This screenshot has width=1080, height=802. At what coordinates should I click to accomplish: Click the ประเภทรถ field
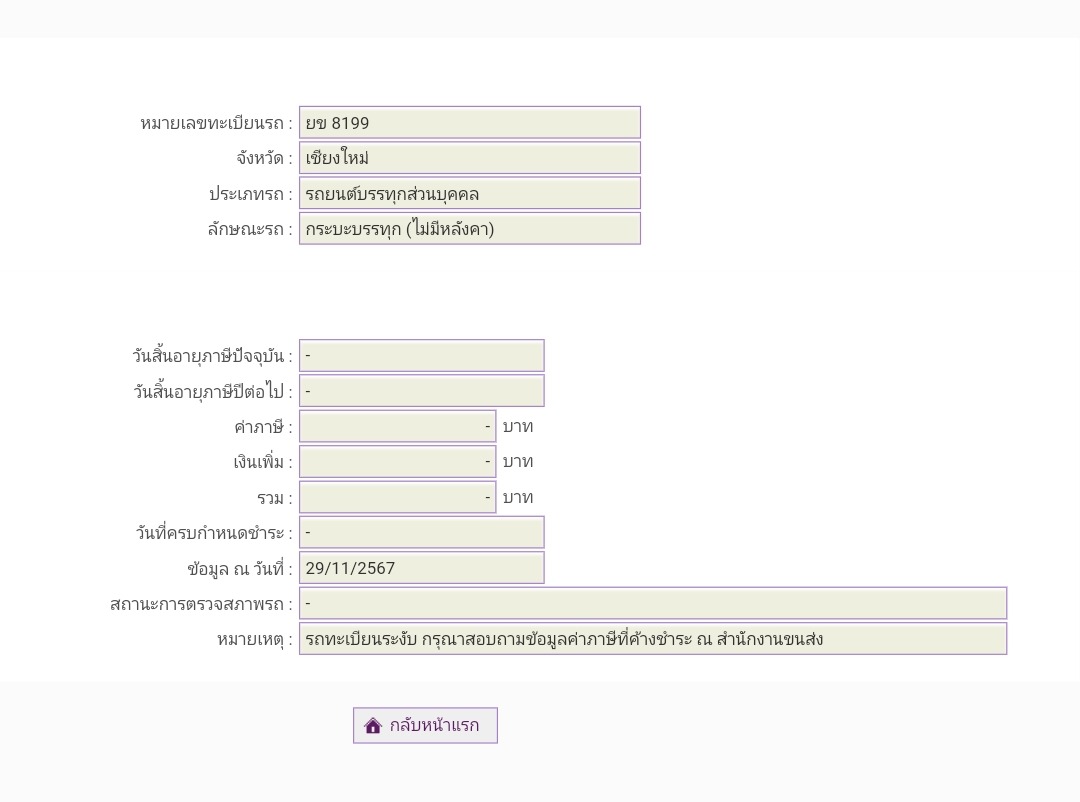click(x=469, y=193)
